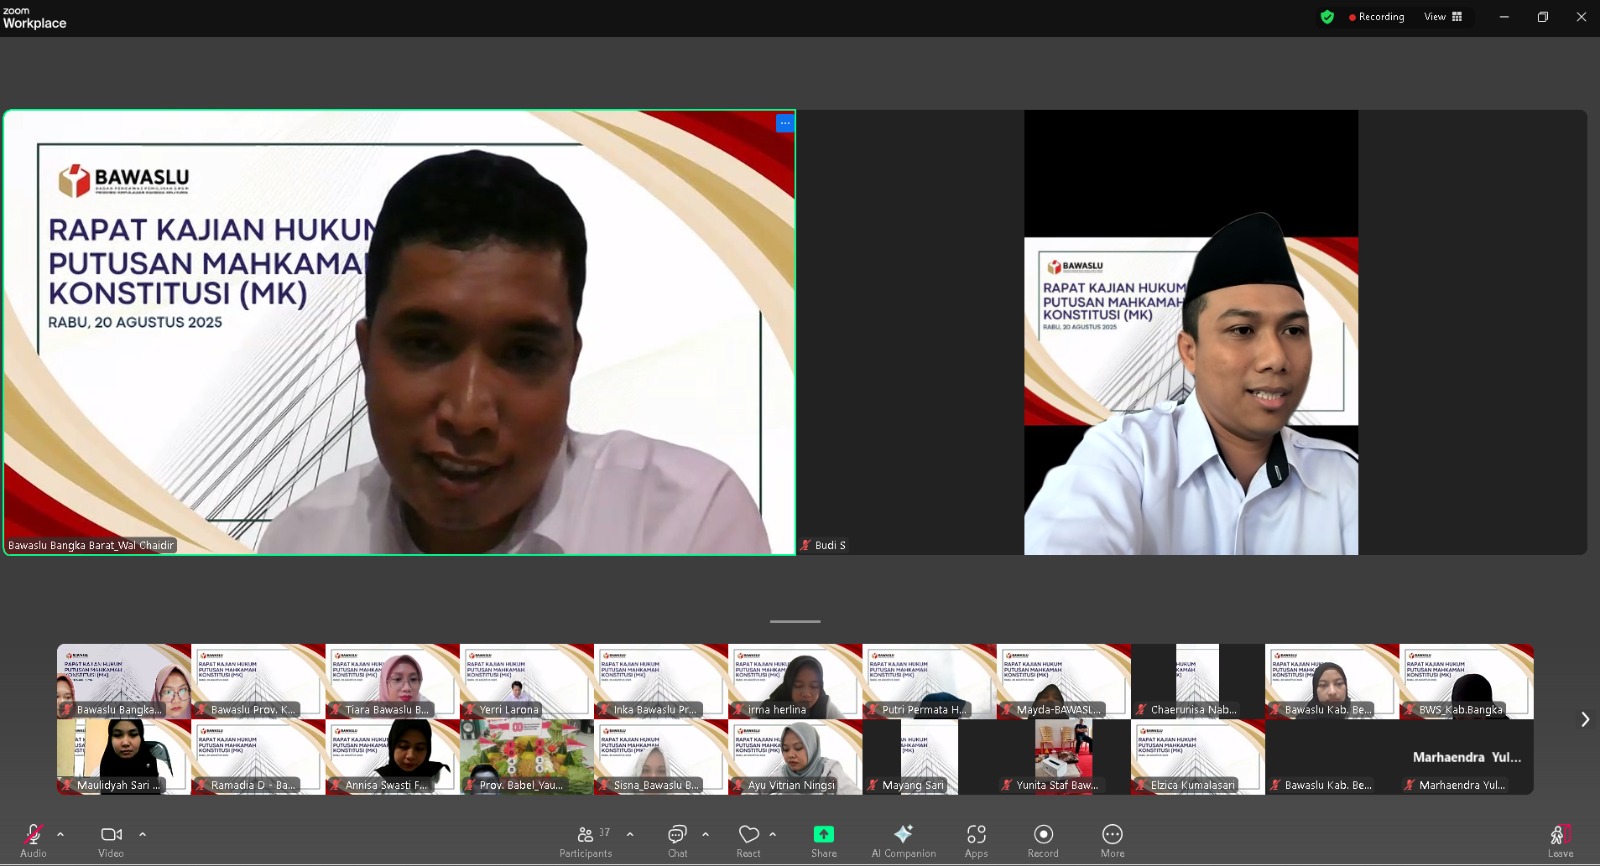Open the View layout menu
This screenshot has height=866, width=1600.
[x=1443, y=17]
